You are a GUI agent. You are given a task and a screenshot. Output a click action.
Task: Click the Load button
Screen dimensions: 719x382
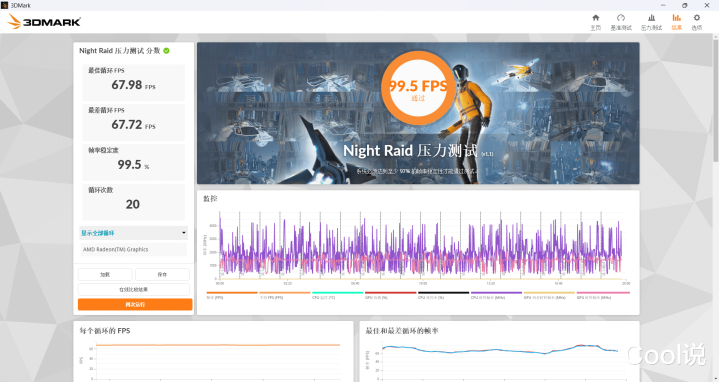click(x=105, y=274)
